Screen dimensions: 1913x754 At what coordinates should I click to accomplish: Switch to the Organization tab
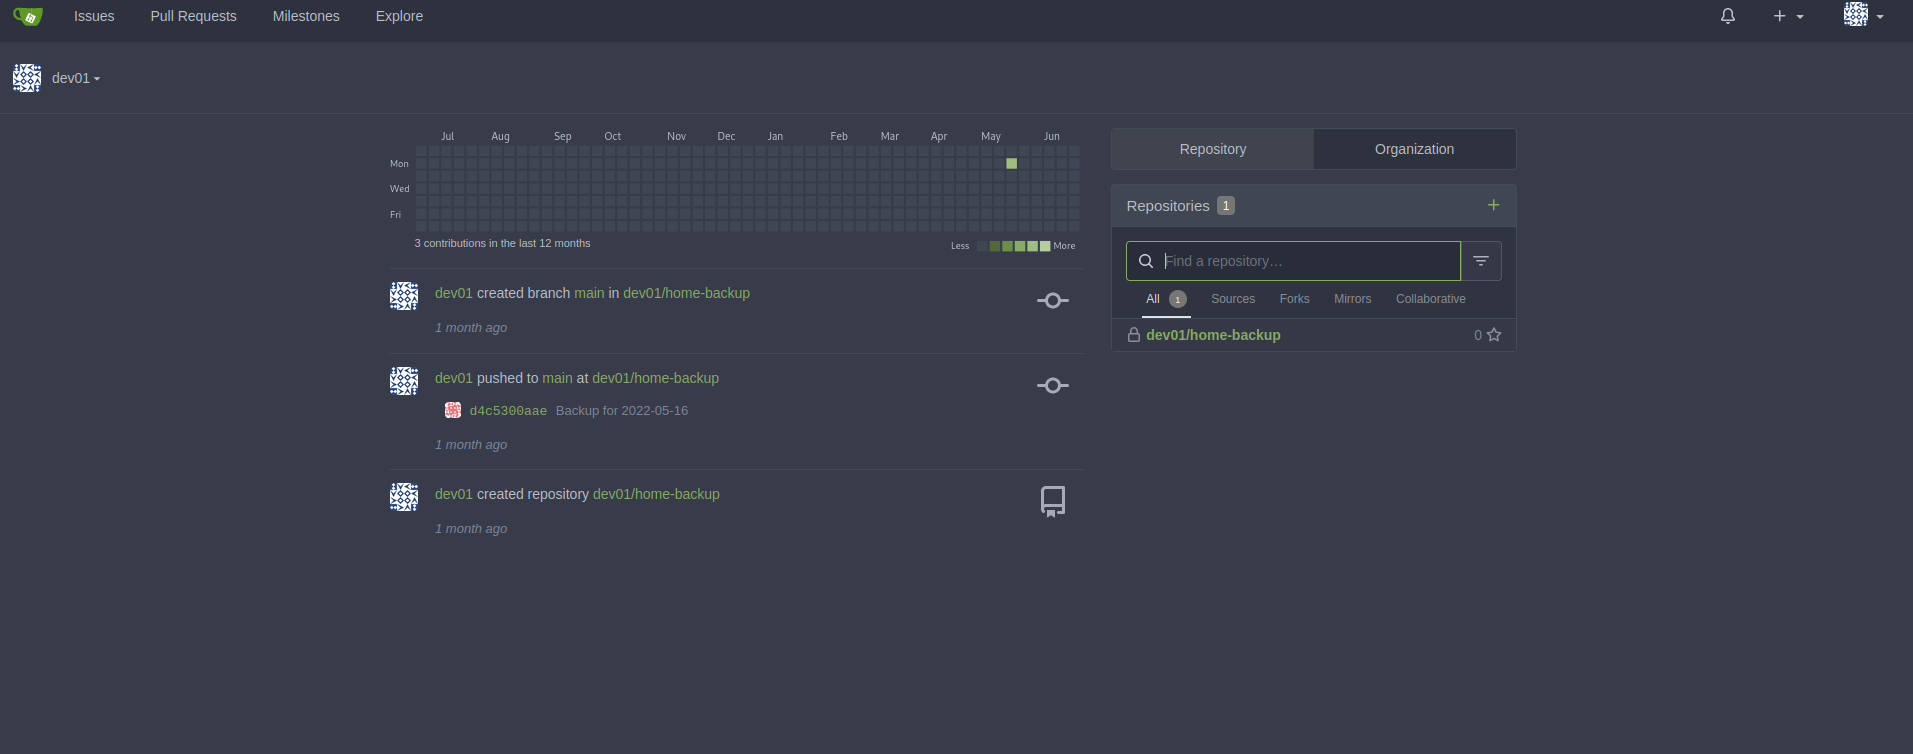[1414, 149]
